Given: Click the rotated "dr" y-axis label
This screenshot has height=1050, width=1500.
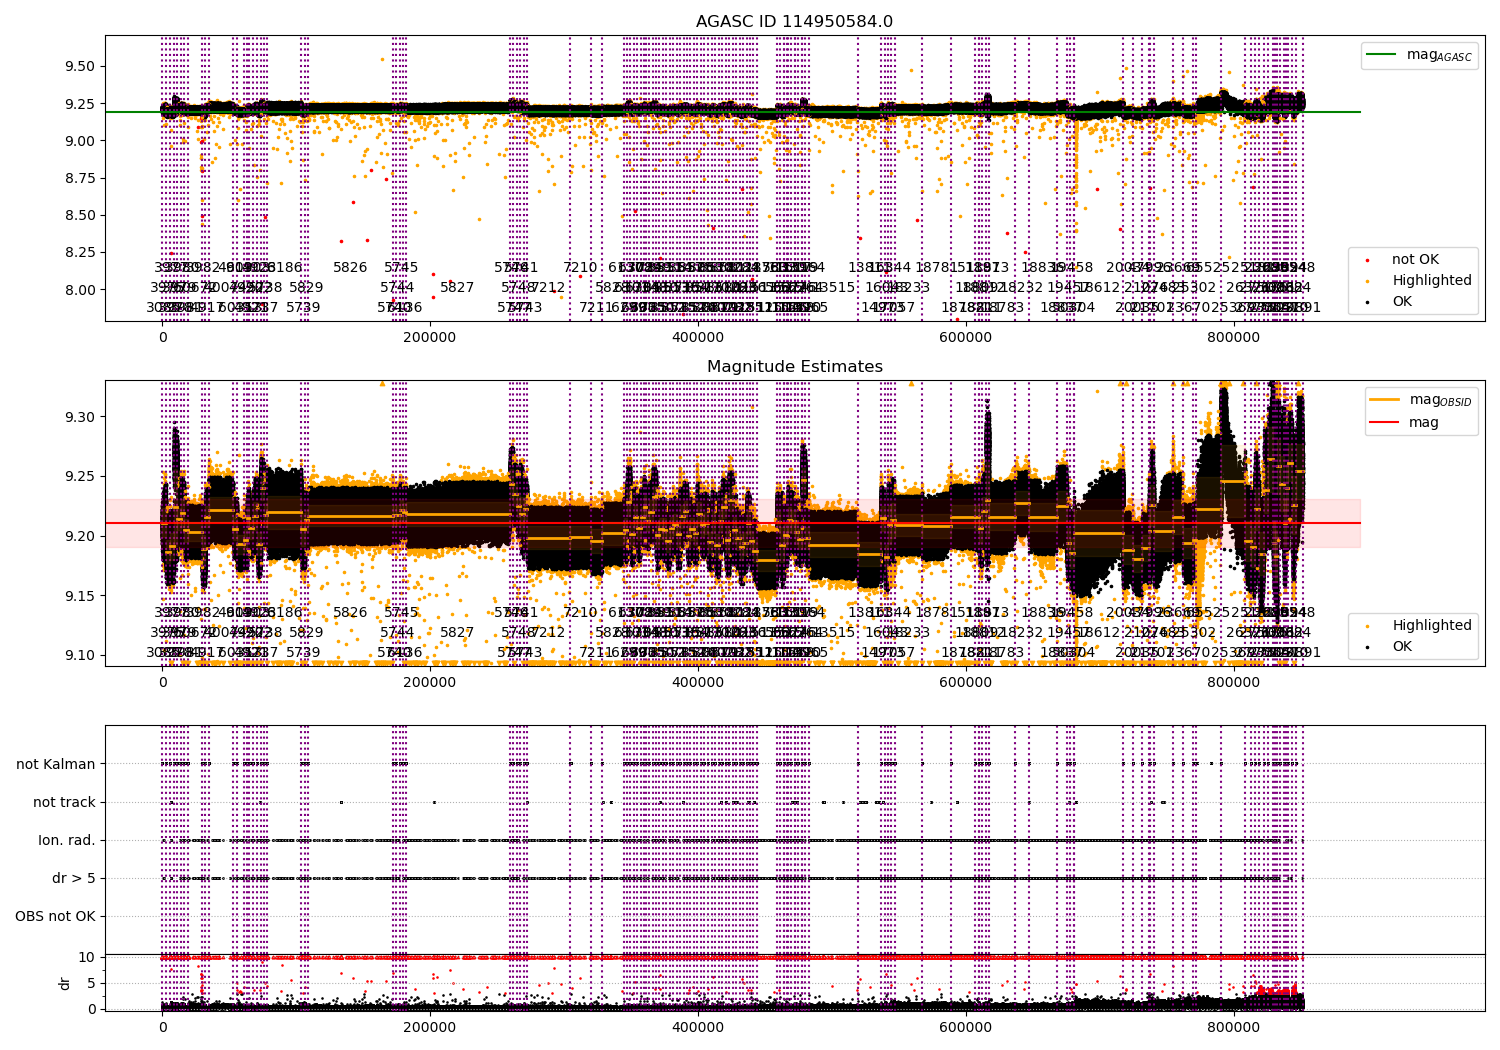Looking at the screenshot, I should pos(65,983).
